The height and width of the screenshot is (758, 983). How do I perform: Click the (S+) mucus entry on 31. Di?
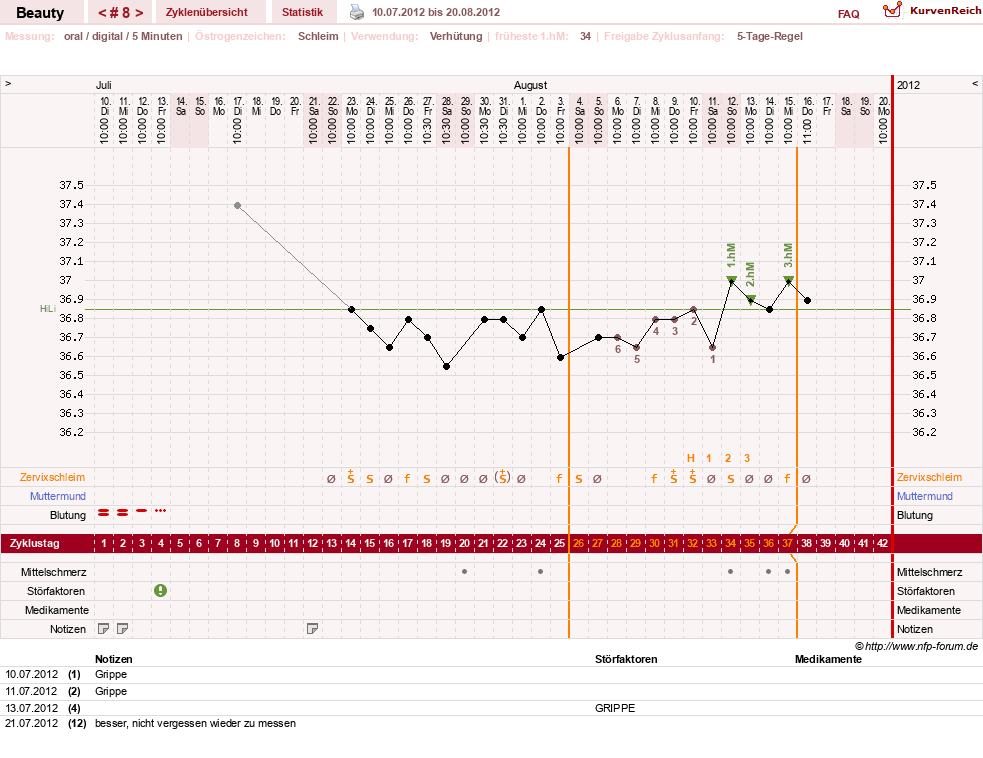pyautogui.click(x=502, y=476)
